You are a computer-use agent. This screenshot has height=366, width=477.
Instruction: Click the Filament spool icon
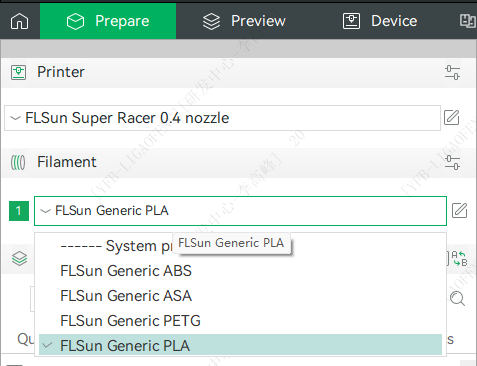pyautogui.click(x=18, y=163)
